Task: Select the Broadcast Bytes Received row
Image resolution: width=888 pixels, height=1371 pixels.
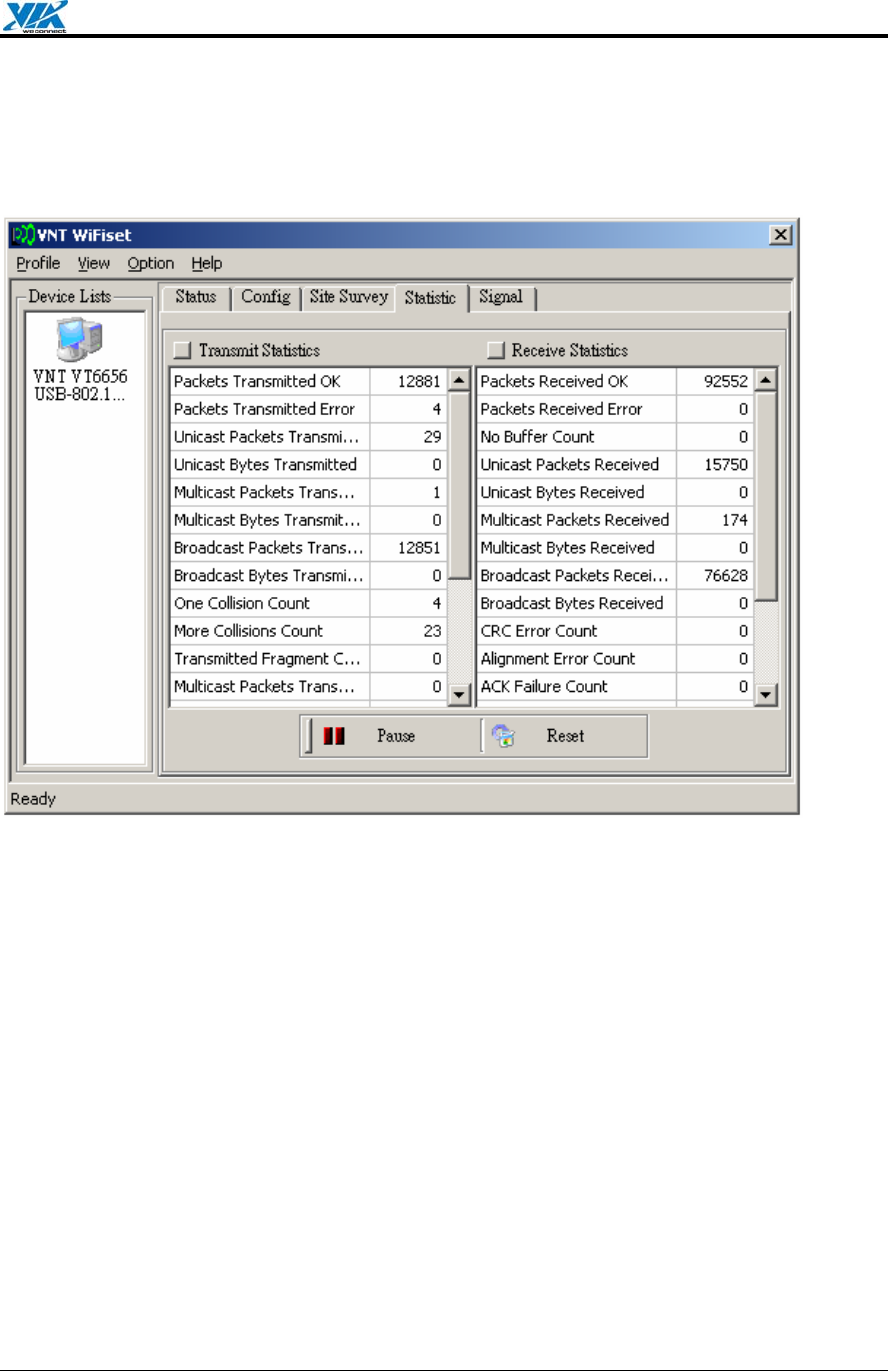Action: click(x=616, y=603)
